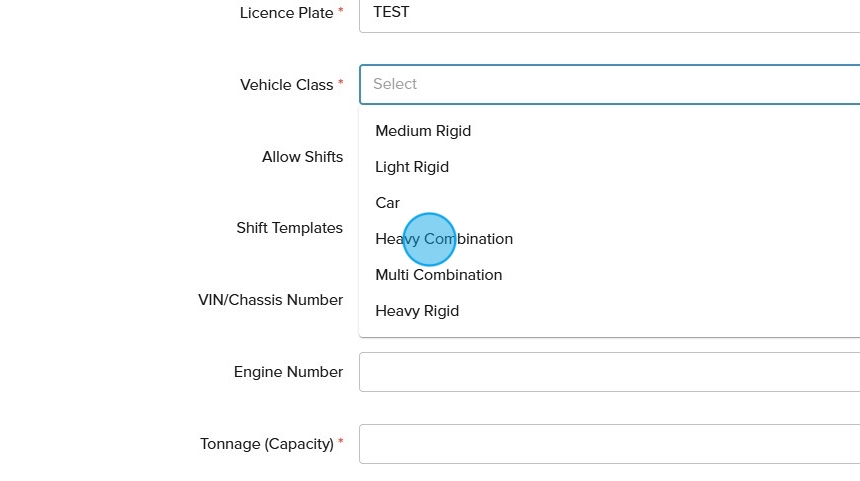Viewport: 860px width, 481px height.
Task: Click the Engine Number label
Action: (x=288, y=372)
